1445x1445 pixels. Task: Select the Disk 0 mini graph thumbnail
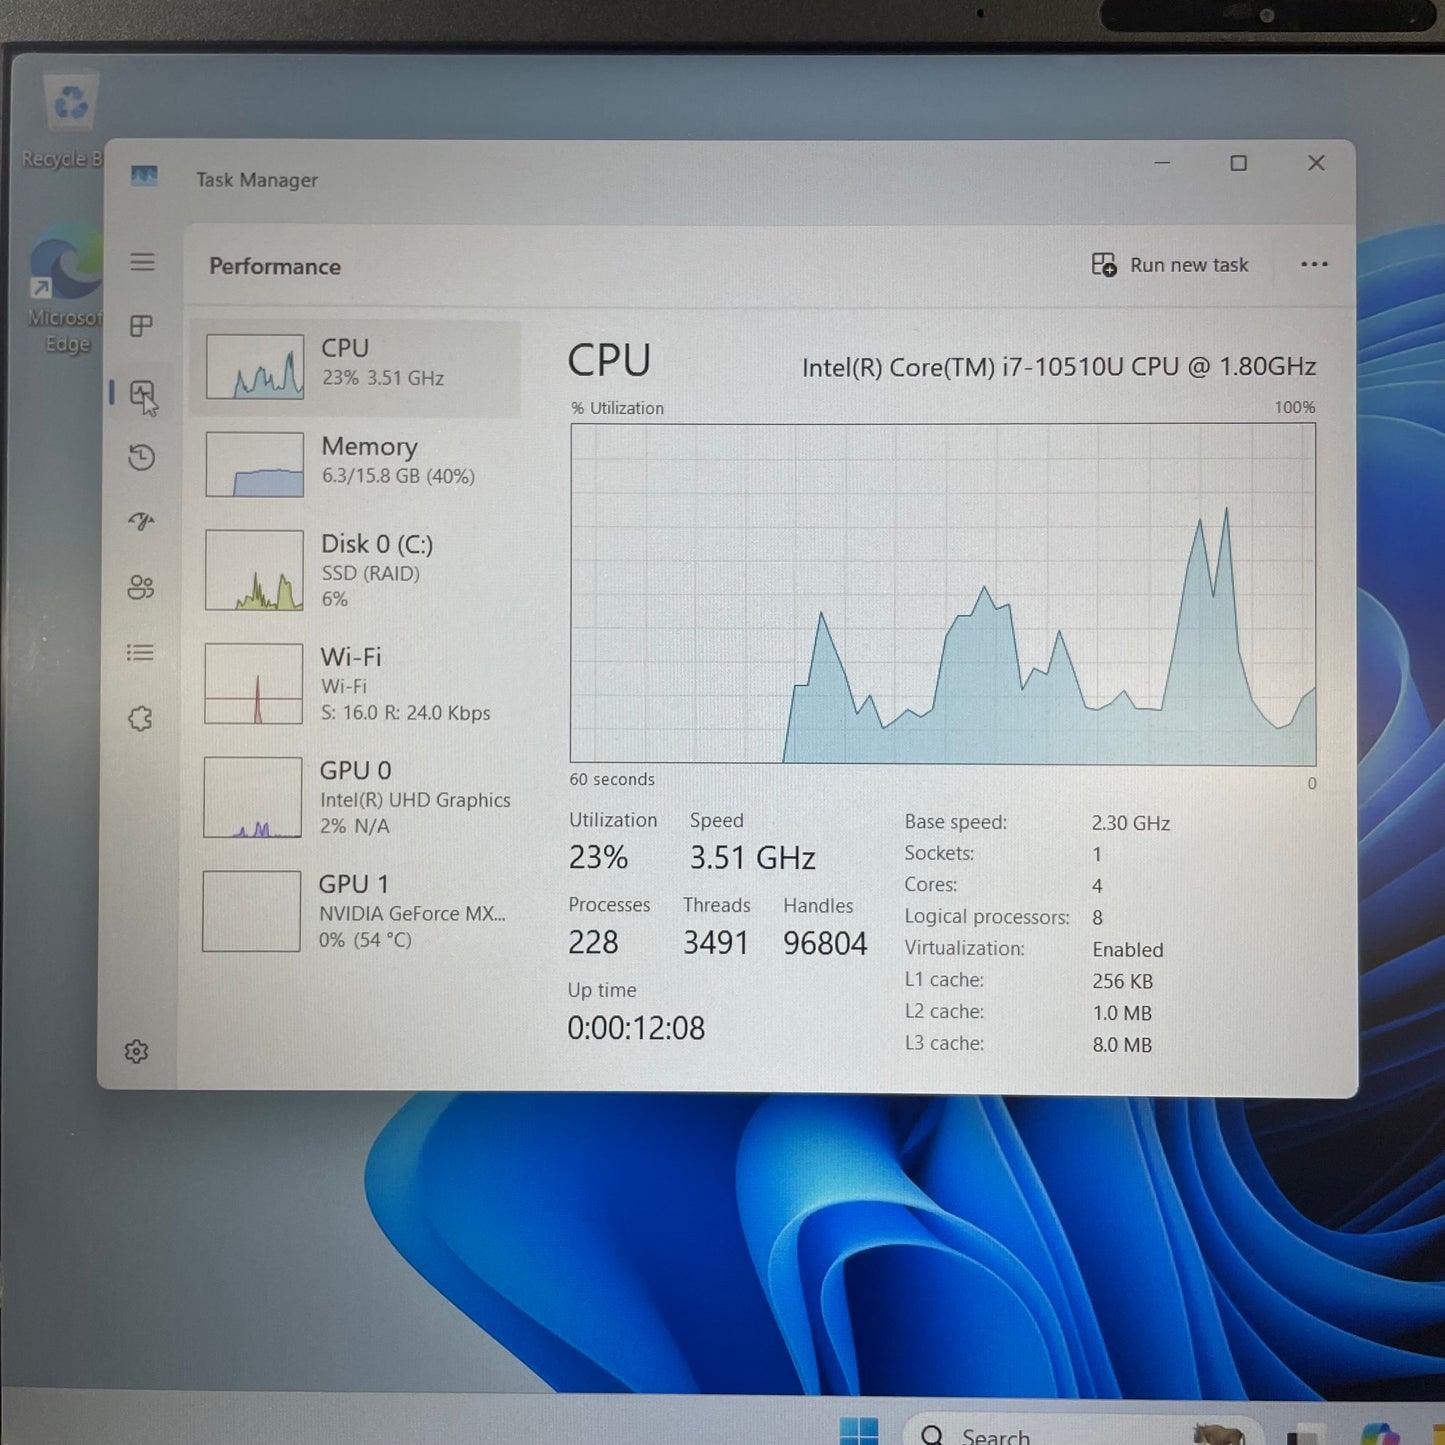coord(254,570)
